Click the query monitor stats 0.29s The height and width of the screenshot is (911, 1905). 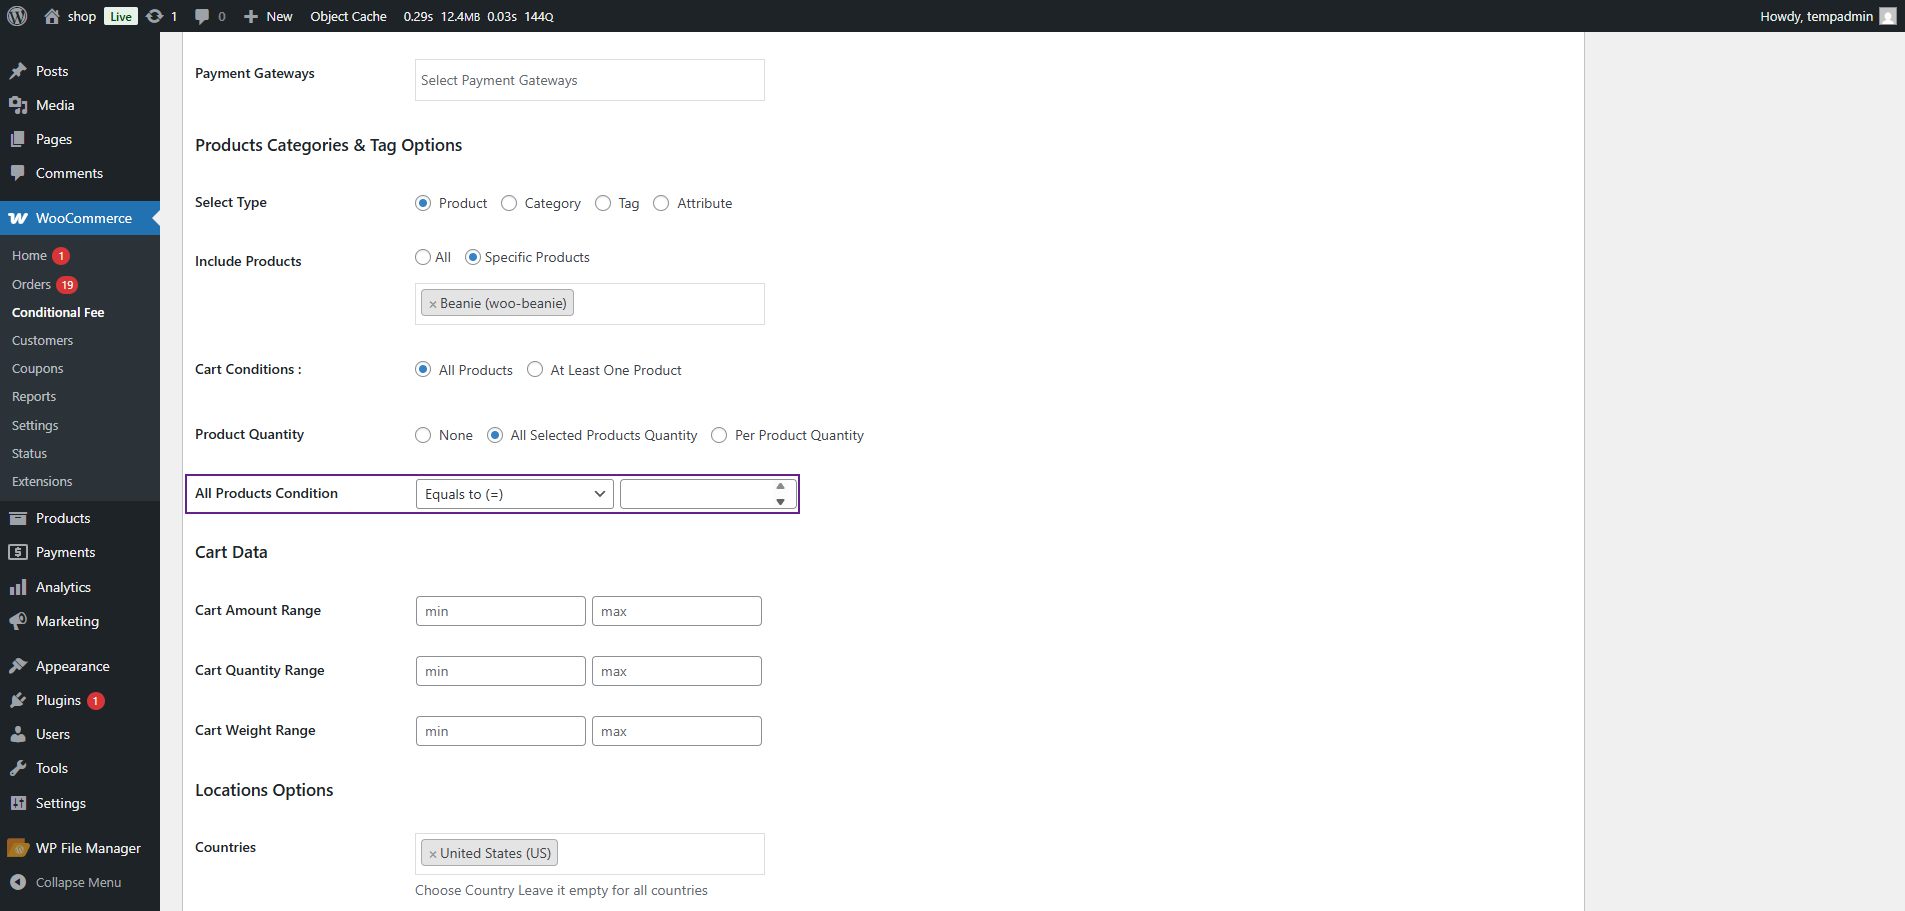[x=418, y=16]
